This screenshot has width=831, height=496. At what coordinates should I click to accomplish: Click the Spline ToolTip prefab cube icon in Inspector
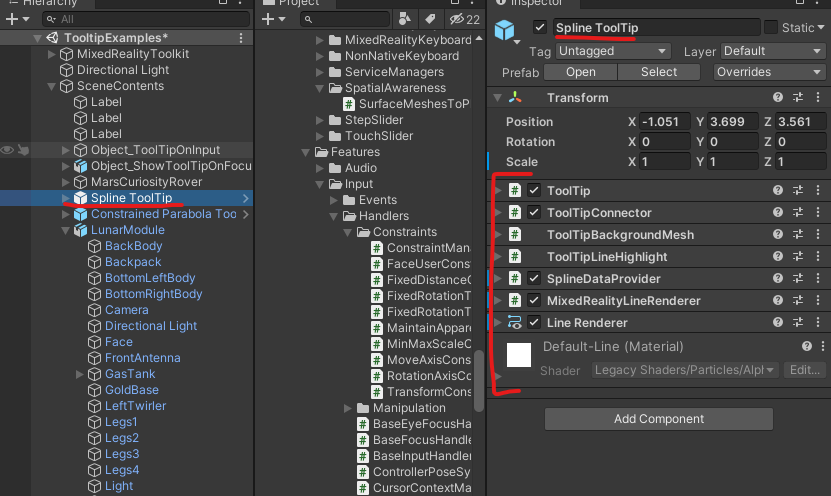[x=505, y=30]
